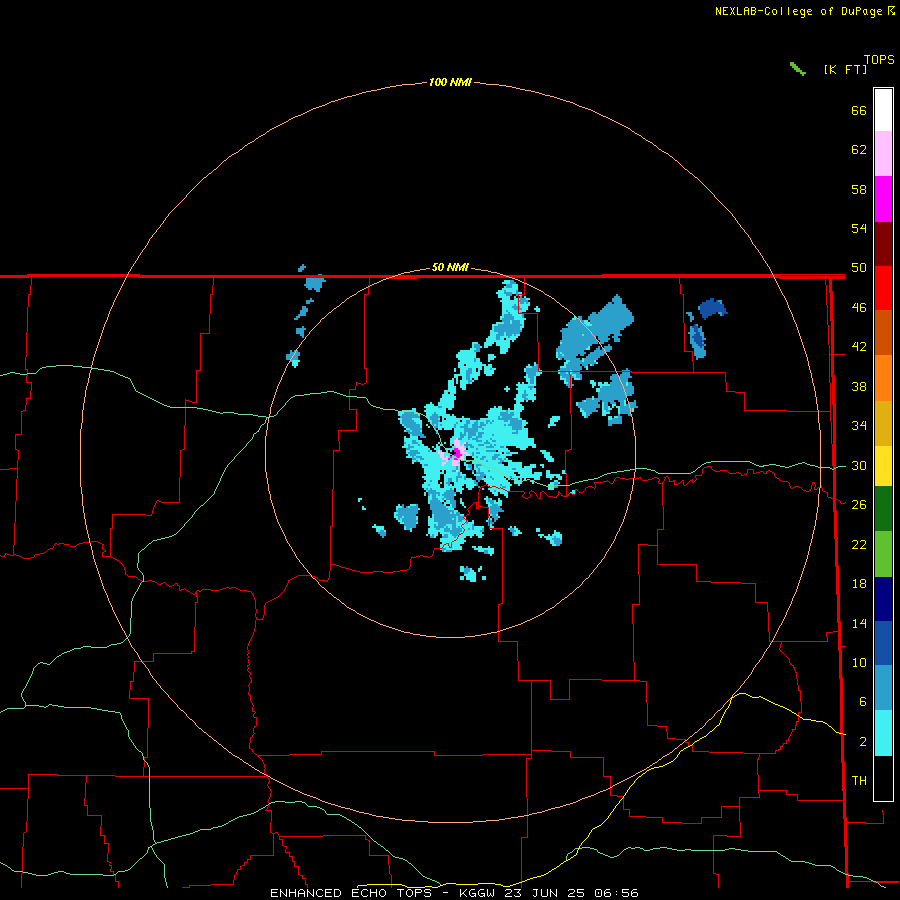Pick the light green legend swatch
Viewport: 900px width, 900px height.
tap(883, 554)
